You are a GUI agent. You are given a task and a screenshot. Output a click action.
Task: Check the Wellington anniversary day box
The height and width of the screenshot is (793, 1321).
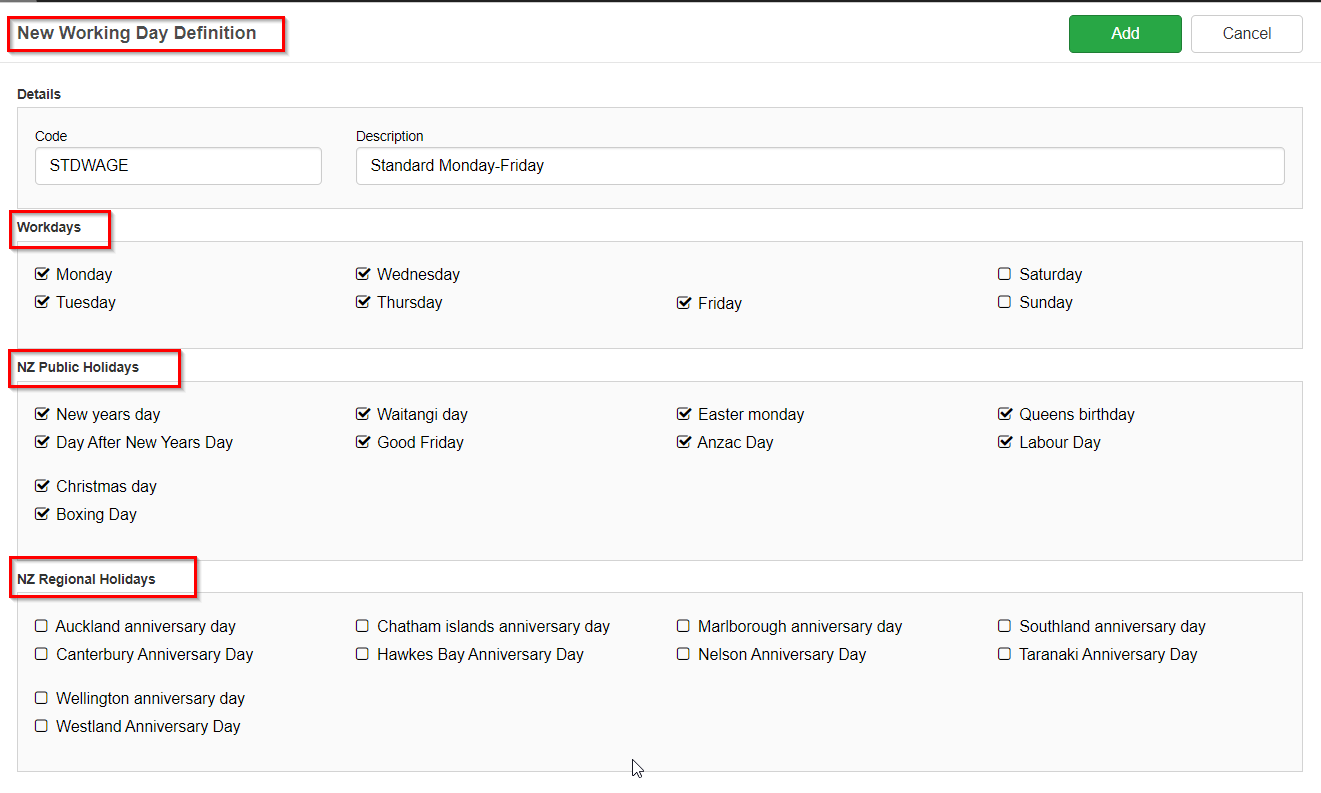click(x=41, y=698)
